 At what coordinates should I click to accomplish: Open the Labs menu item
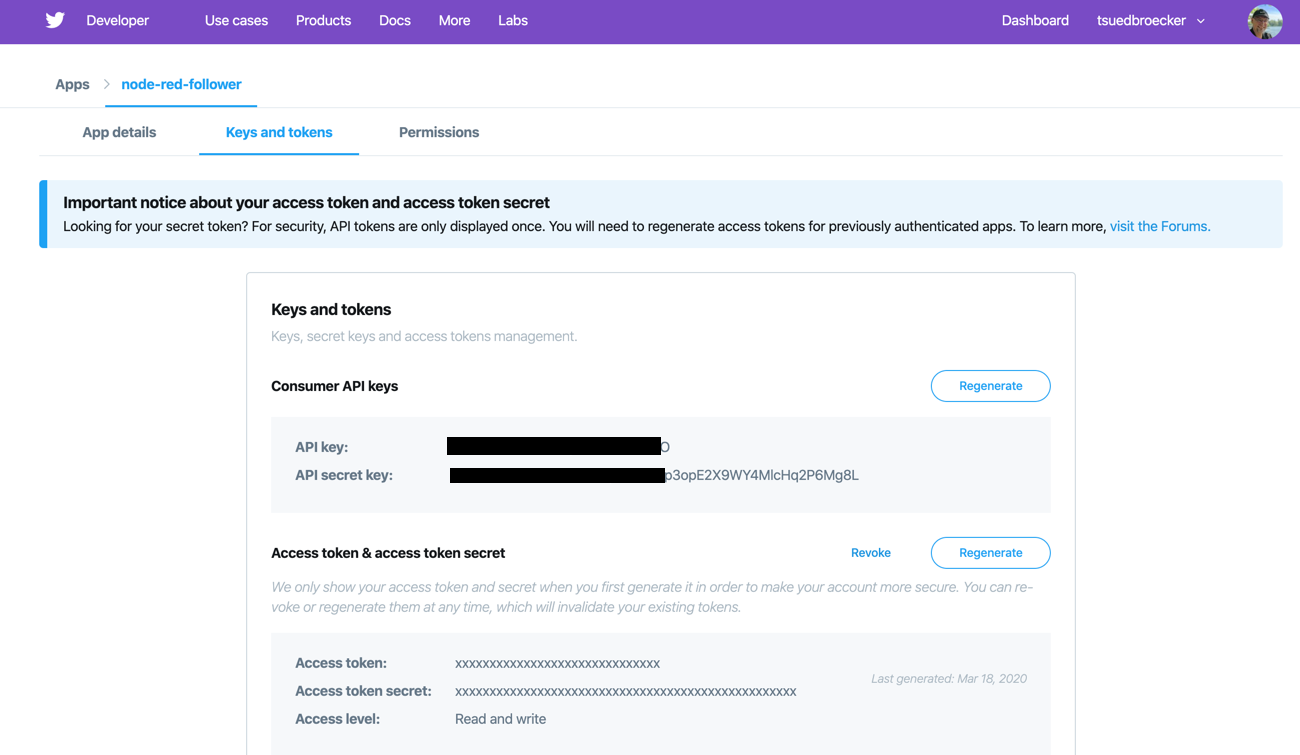pyautogui.click(x=513, y=21)
